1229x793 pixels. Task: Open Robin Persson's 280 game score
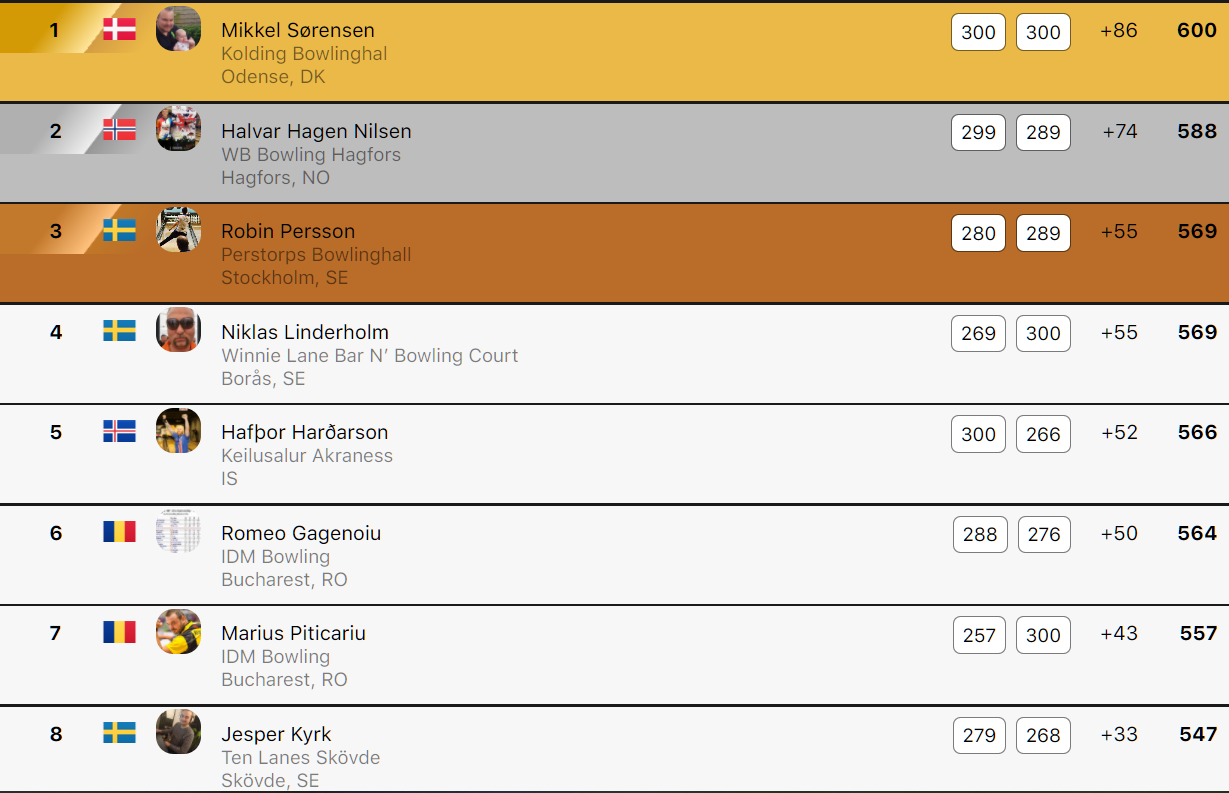(x=978, y=233)
